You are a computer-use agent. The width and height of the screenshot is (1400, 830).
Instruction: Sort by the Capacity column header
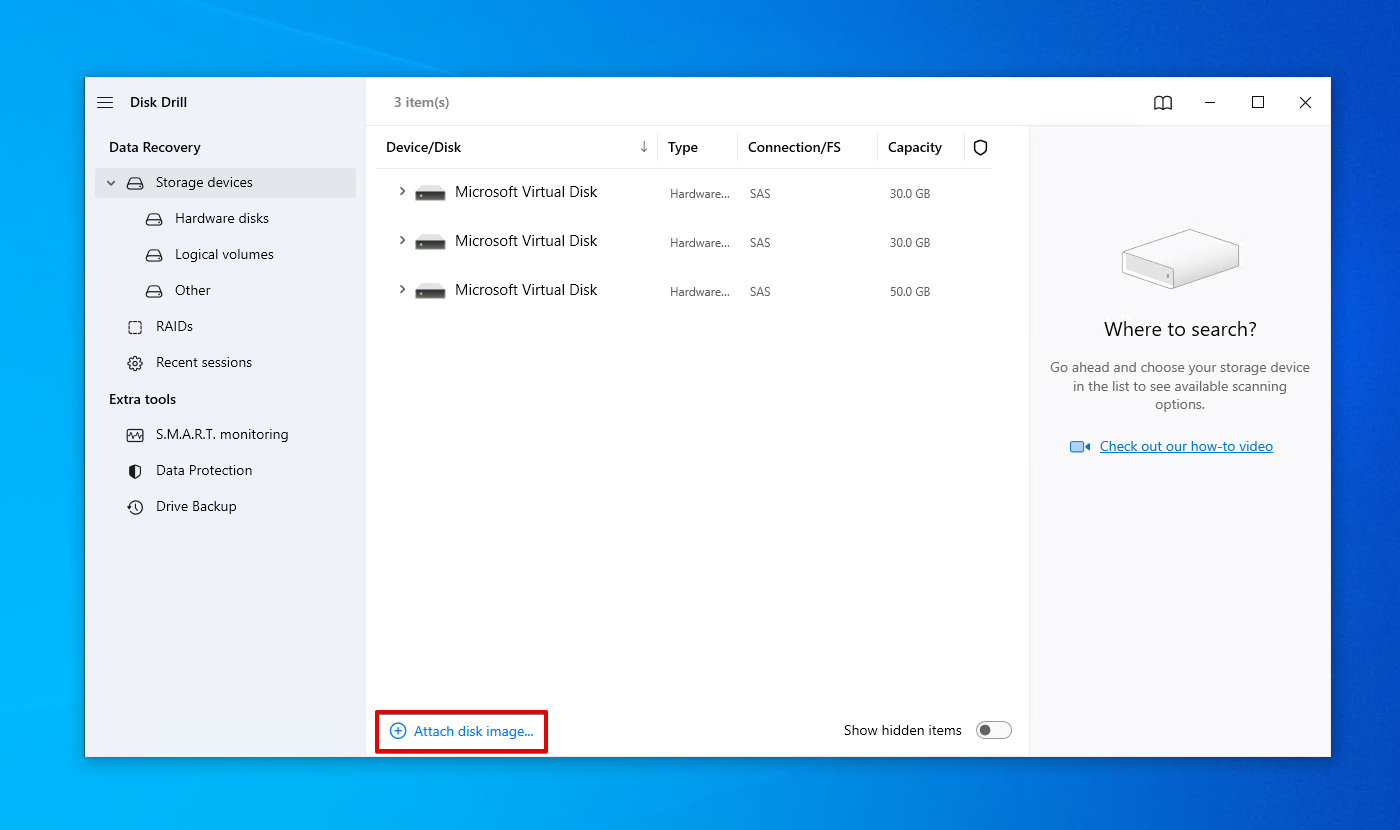click(x=915, y=147)
